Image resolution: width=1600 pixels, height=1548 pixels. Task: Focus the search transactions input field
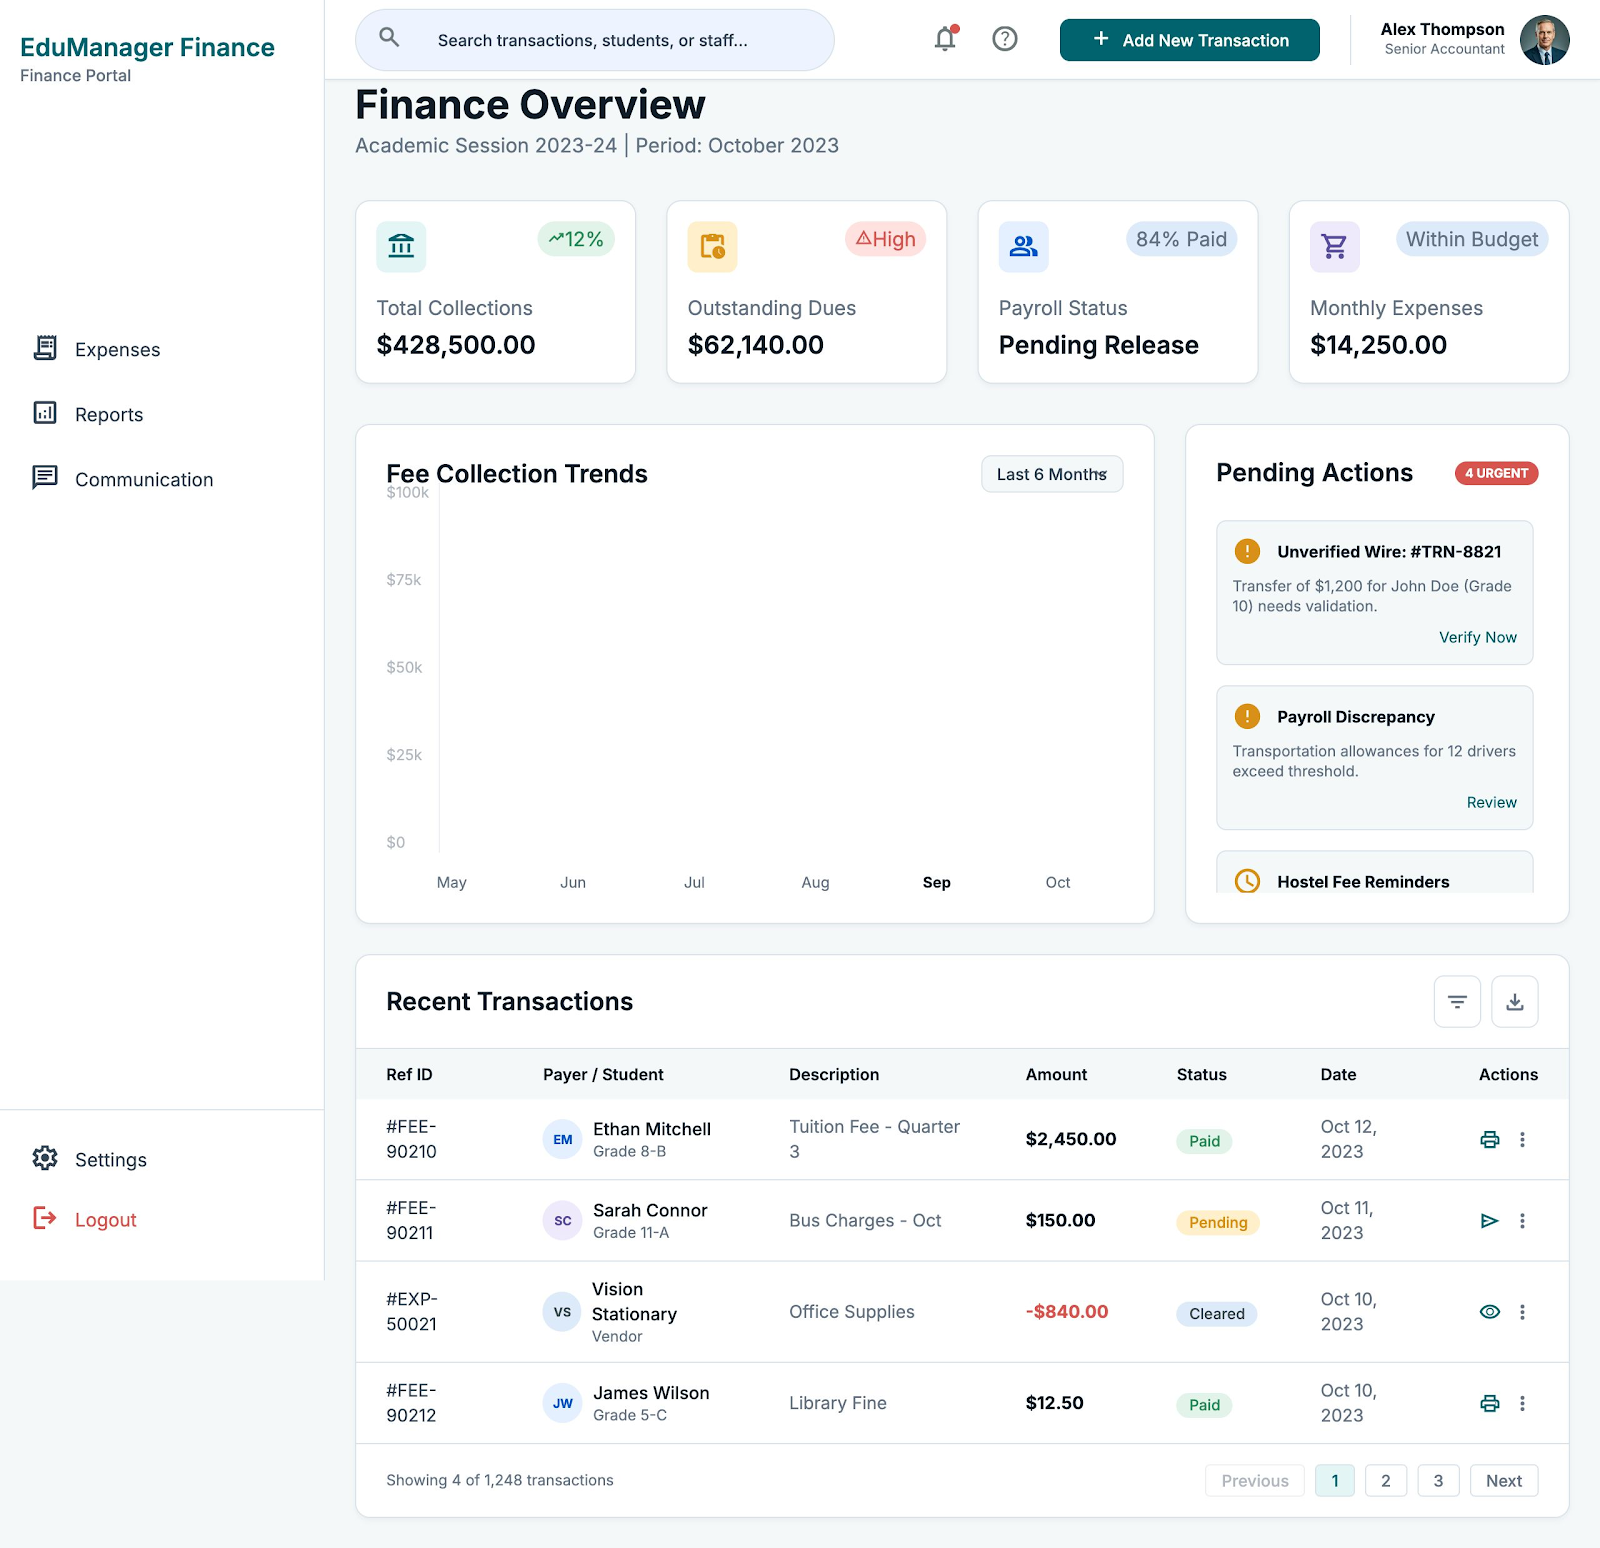point(595,40)
